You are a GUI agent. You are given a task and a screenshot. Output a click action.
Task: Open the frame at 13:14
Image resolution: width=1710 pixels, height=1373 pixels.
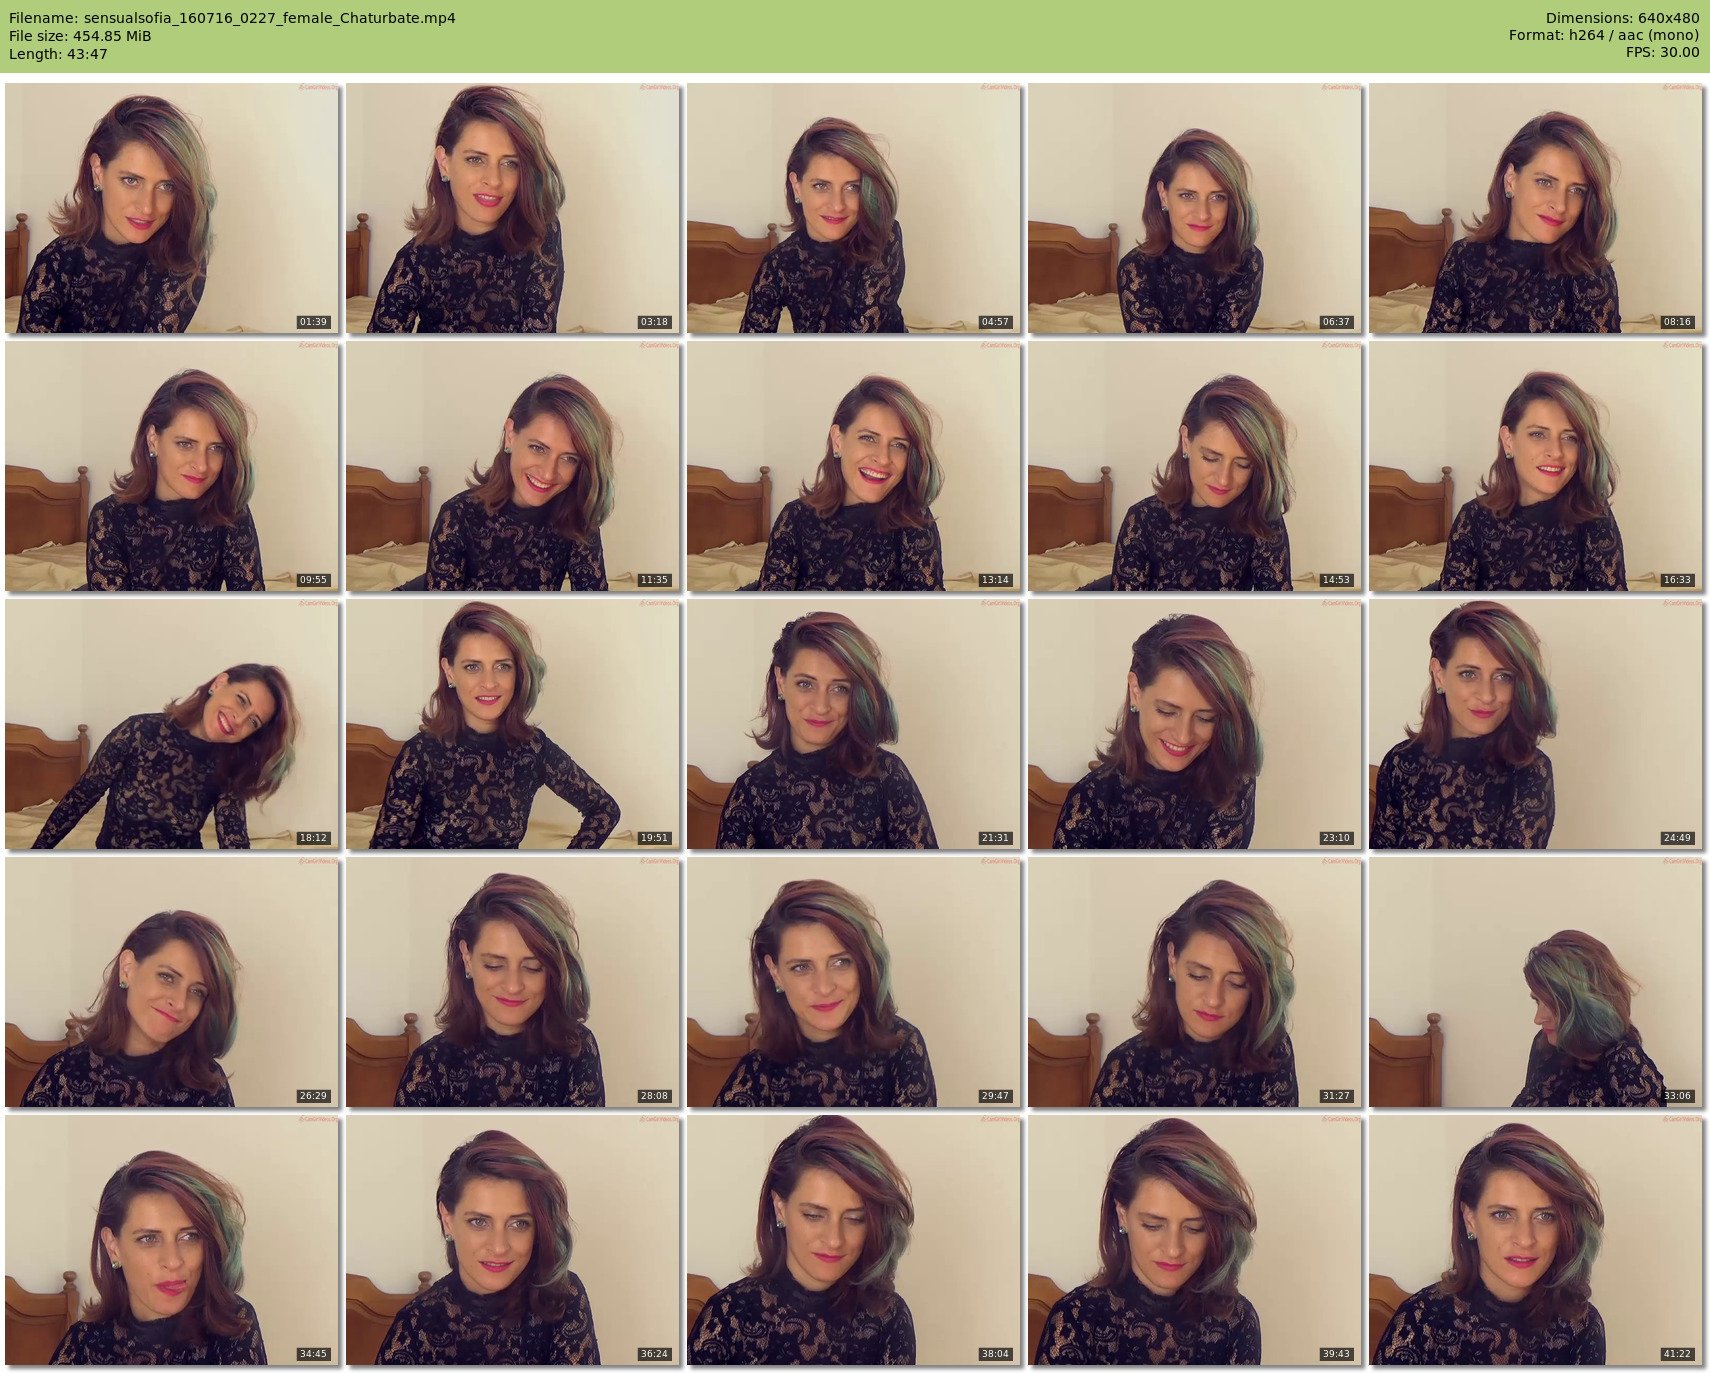tap(854, 466)
